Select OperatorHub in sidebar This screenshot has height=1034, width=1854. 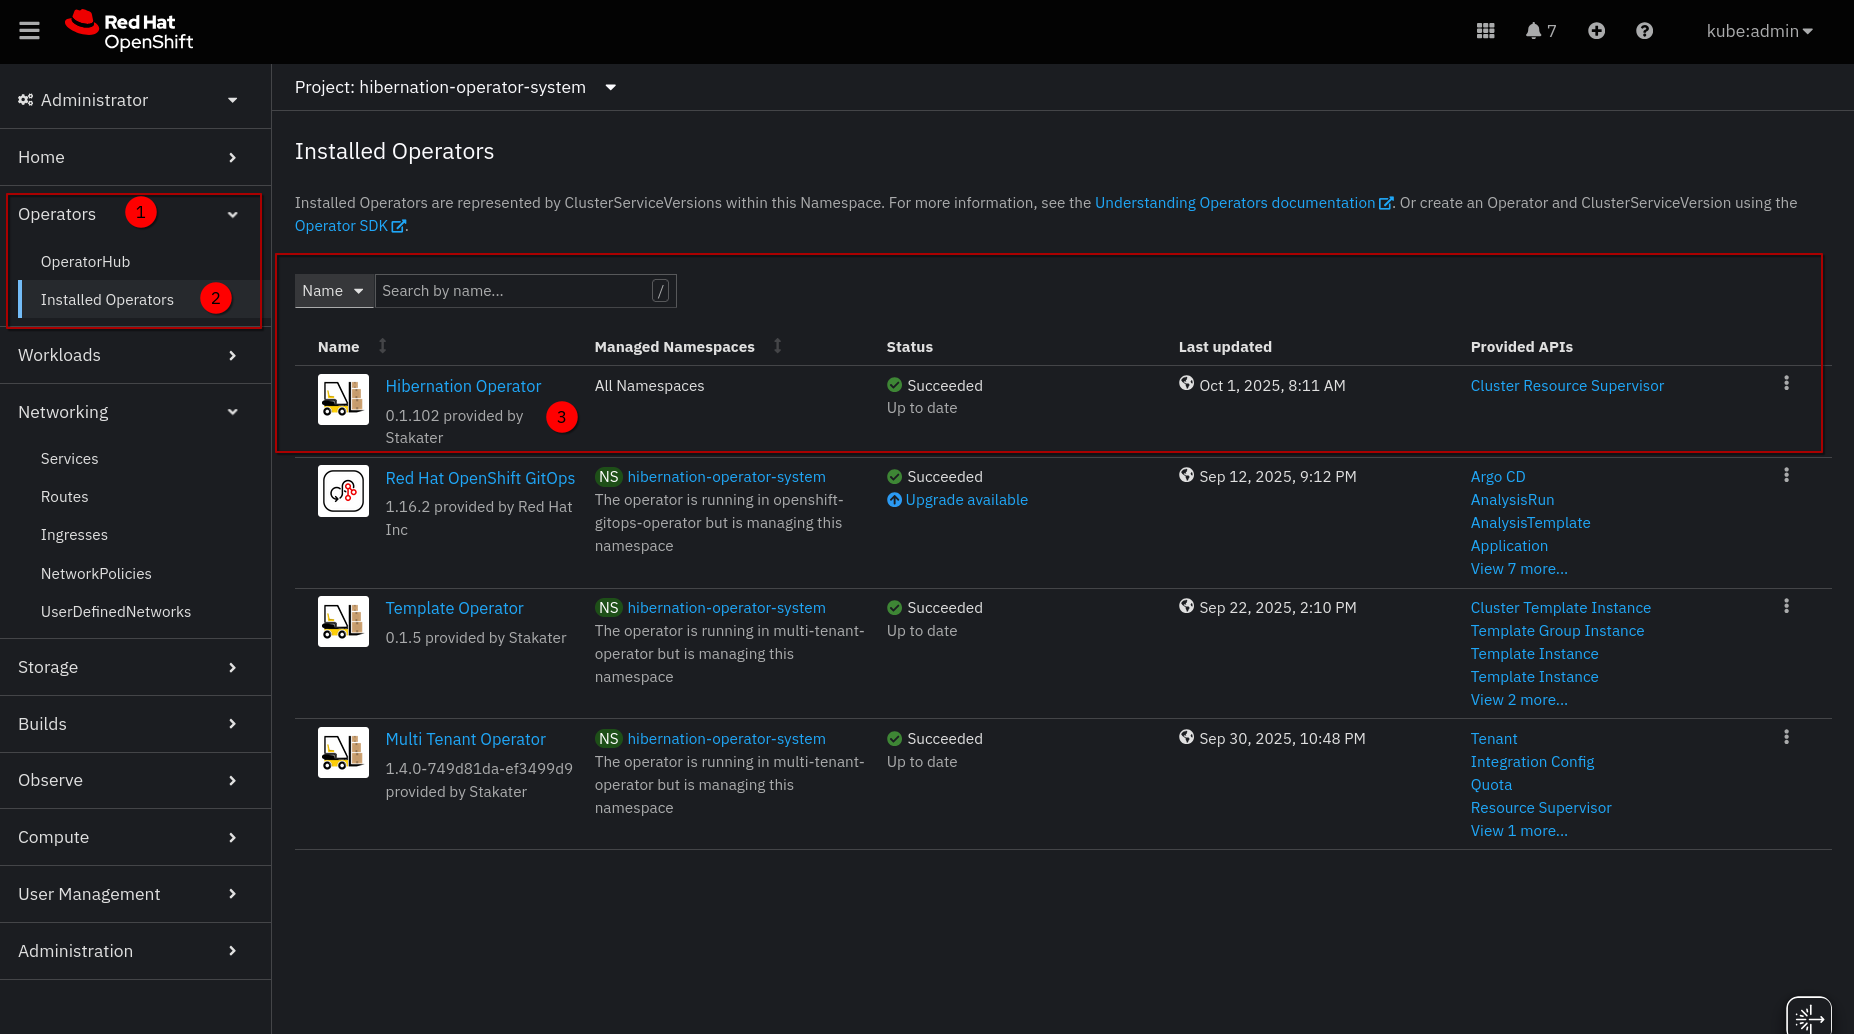pos(85,262)
